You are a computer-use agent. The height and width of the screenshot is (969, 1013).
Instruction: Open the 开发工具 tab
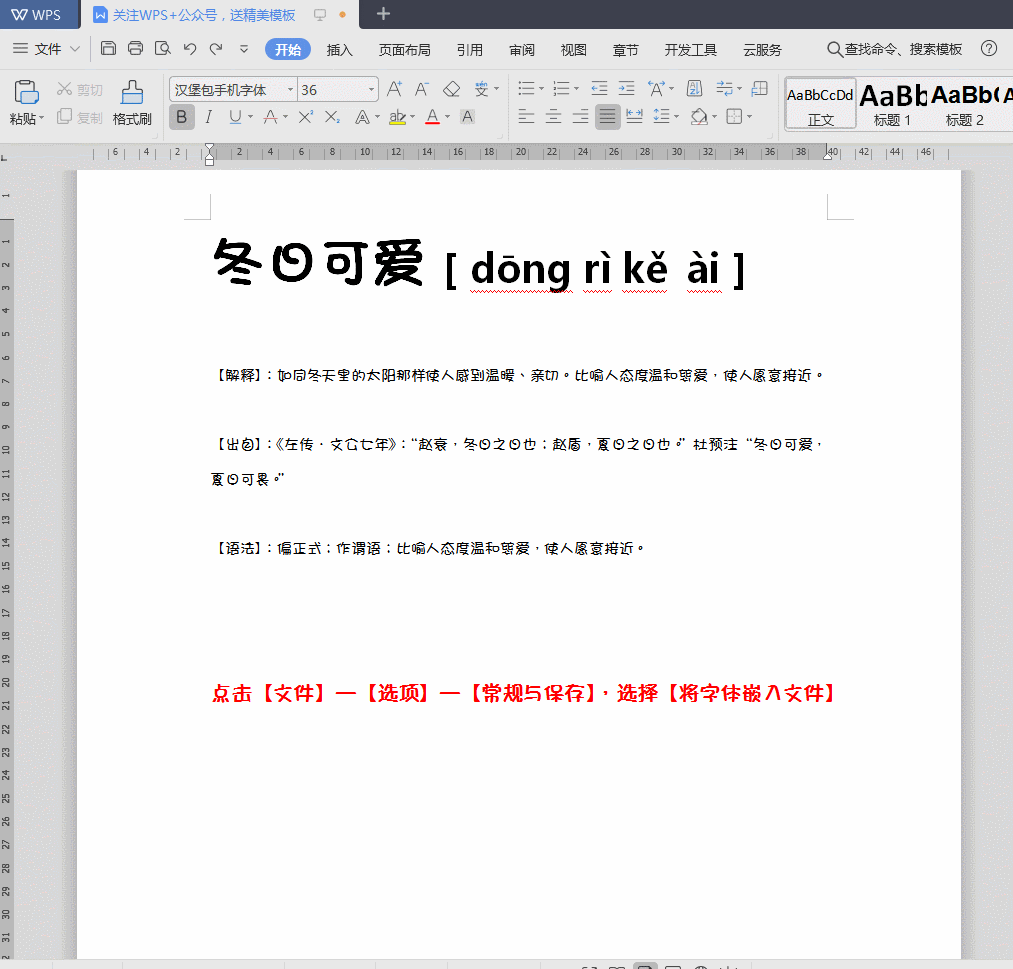click(x=691, y=50)
